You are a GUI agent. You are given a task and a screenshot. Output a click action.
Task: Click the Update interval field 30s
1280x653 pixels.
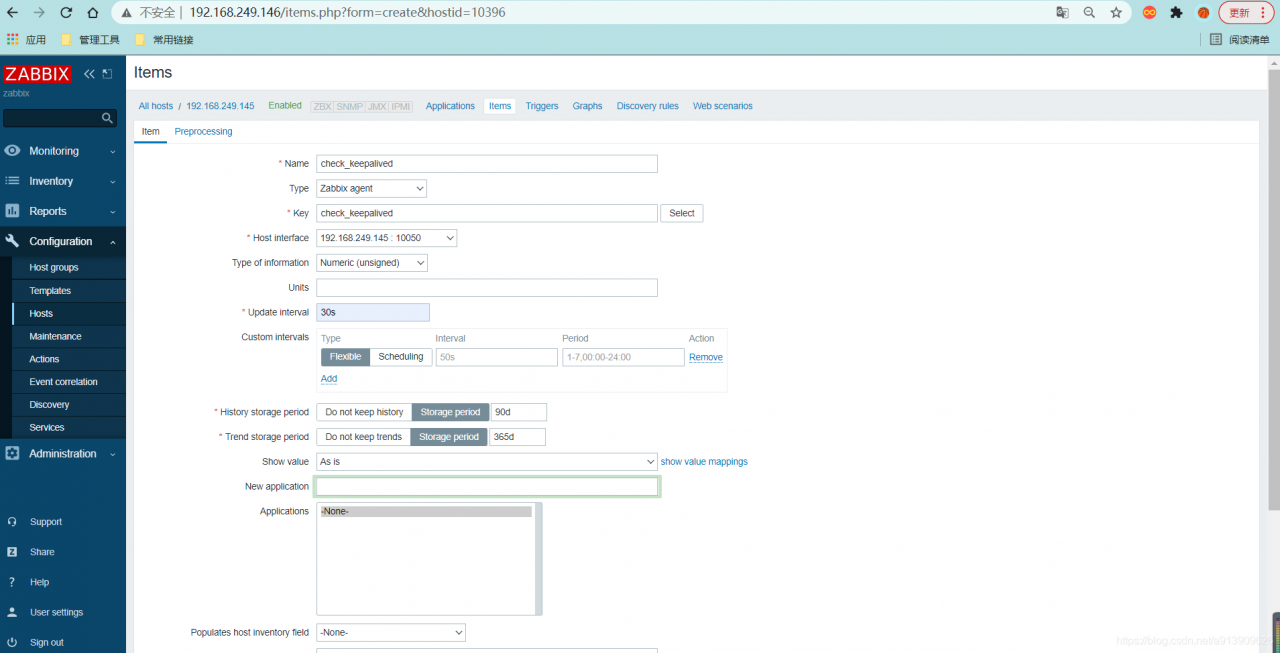(x=373, y=313)
